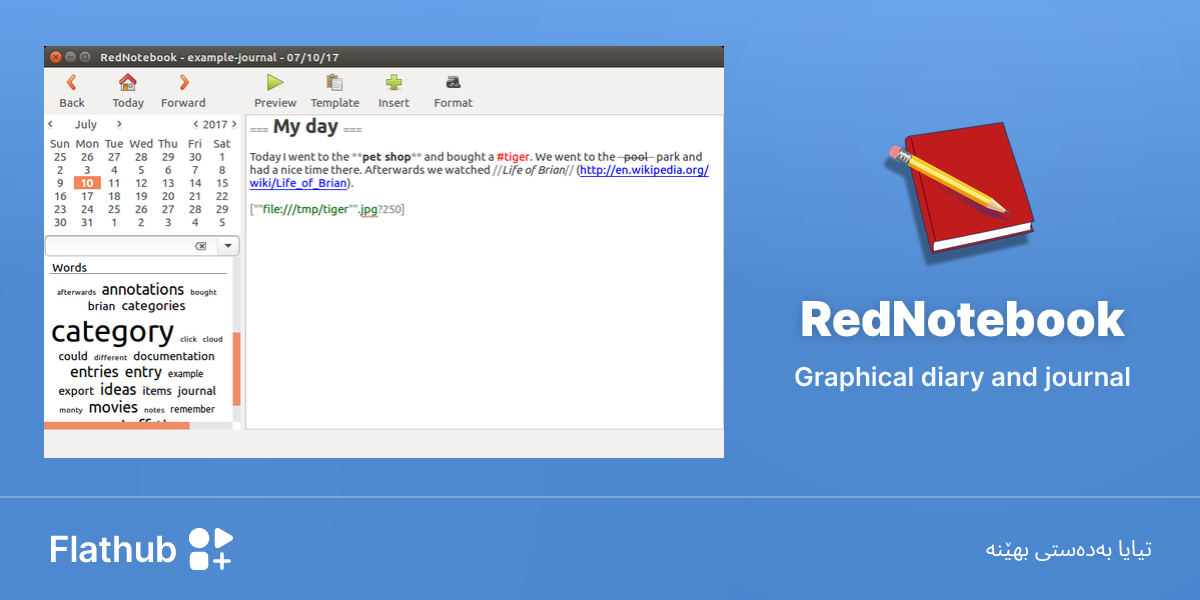Click 'example' in the word cloud

(185, 374)
